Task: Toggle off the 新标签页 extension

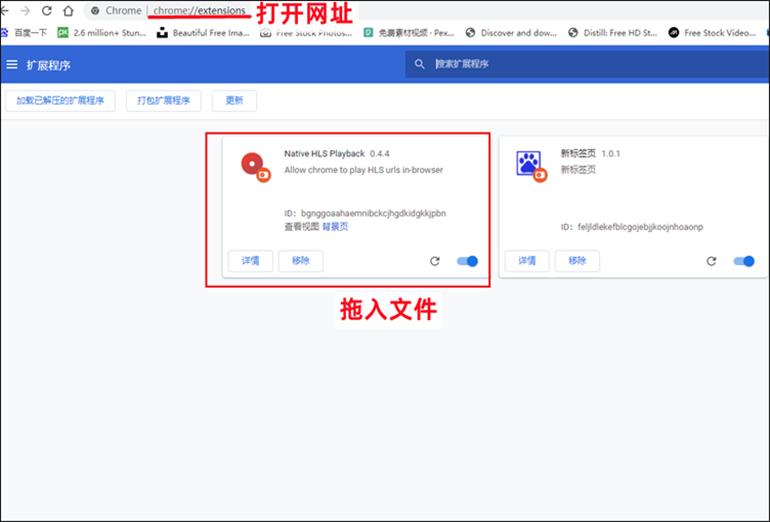Action: pos(744,261)
